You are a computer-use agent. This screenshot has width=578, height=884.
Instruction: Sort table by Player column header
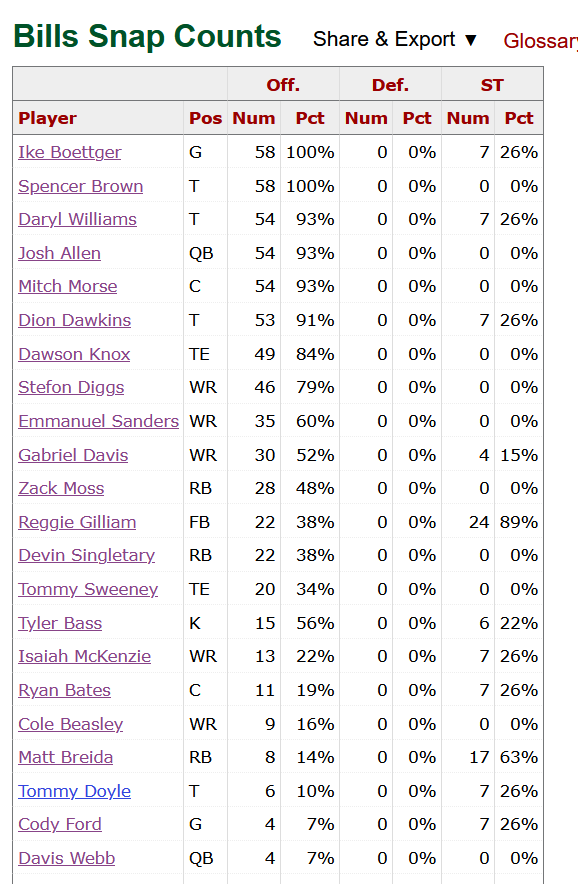coord(47,118)
